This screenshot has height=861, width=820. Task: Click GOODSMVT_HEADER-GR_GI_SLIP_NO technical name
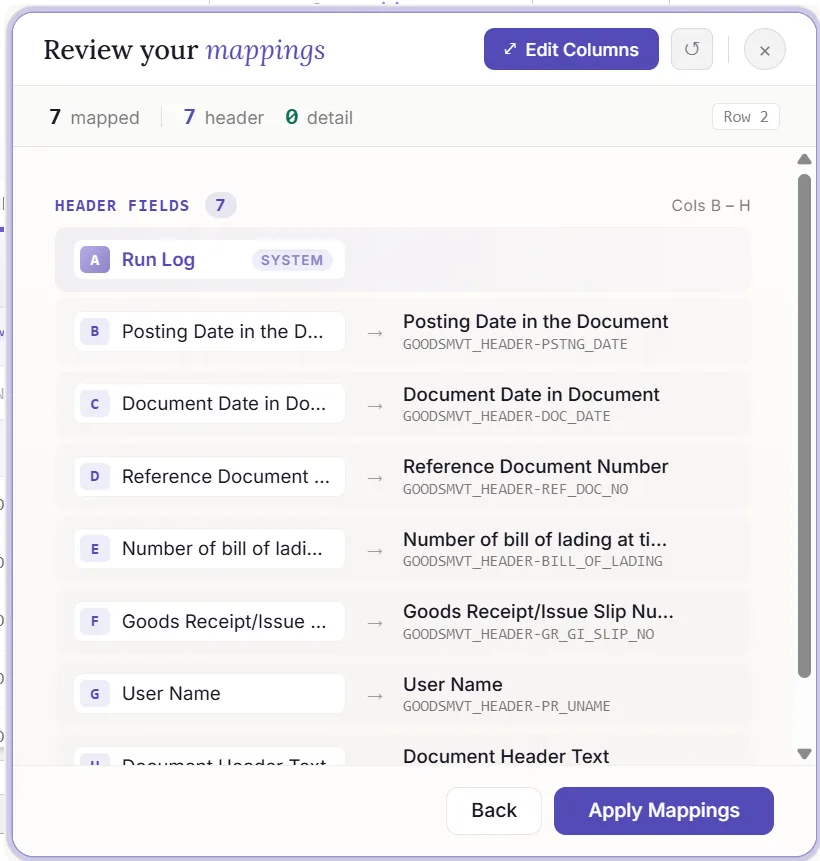click(x=528, y=634)
